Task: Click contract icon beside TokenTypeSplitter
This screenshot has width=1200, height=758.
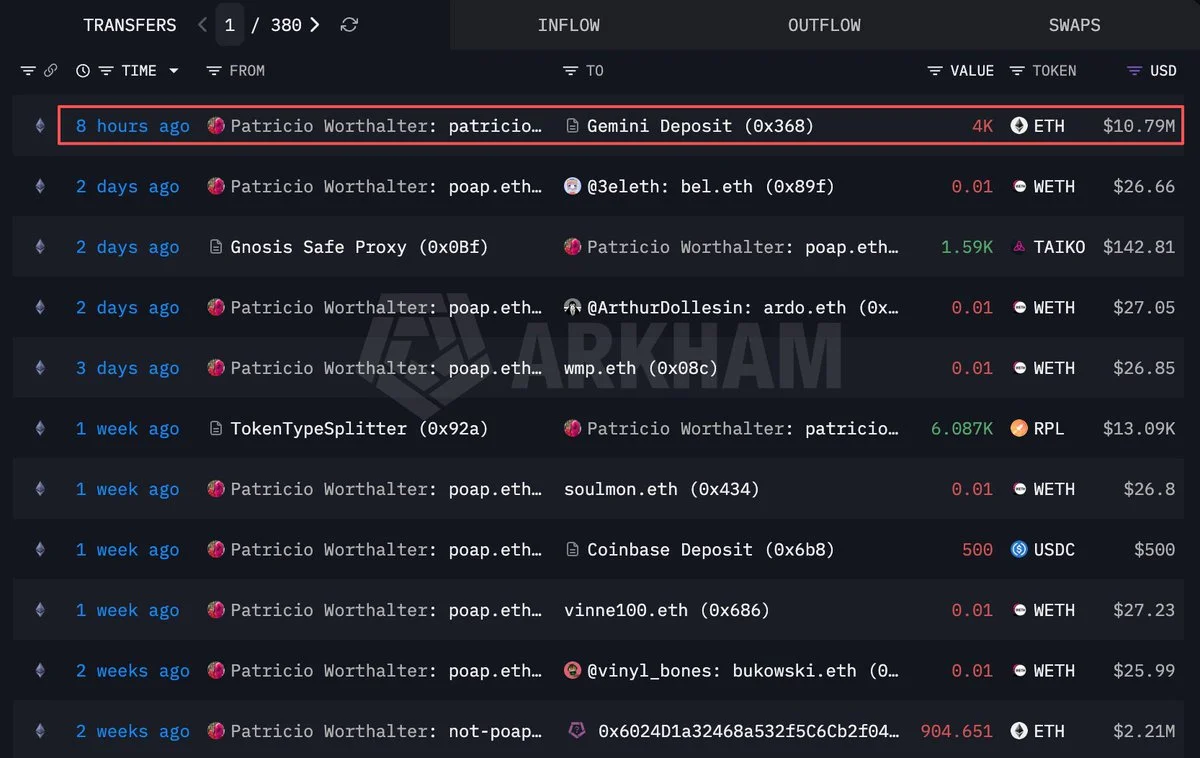Action: point(216,428)
